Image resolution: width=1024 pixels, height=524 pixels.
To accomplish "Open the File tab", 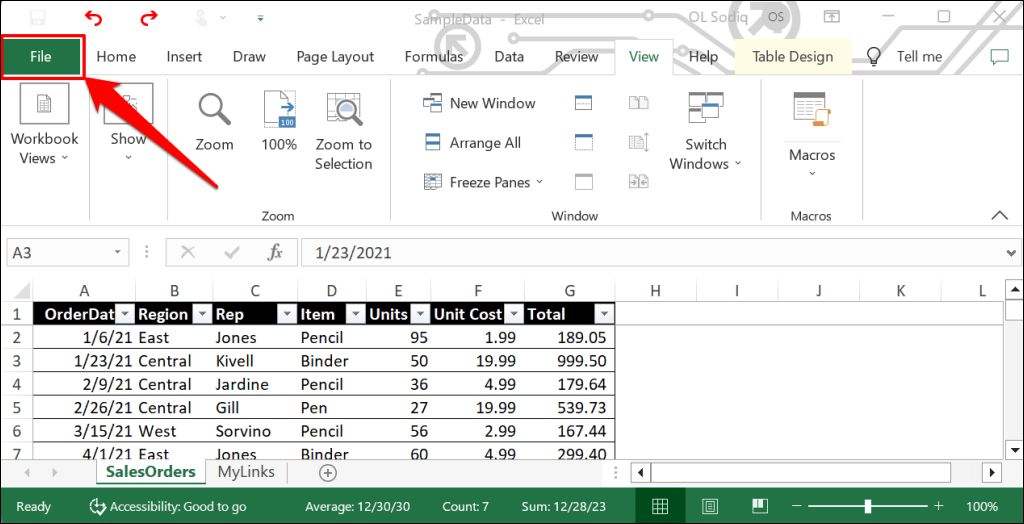I will click(x=41, y=57).
